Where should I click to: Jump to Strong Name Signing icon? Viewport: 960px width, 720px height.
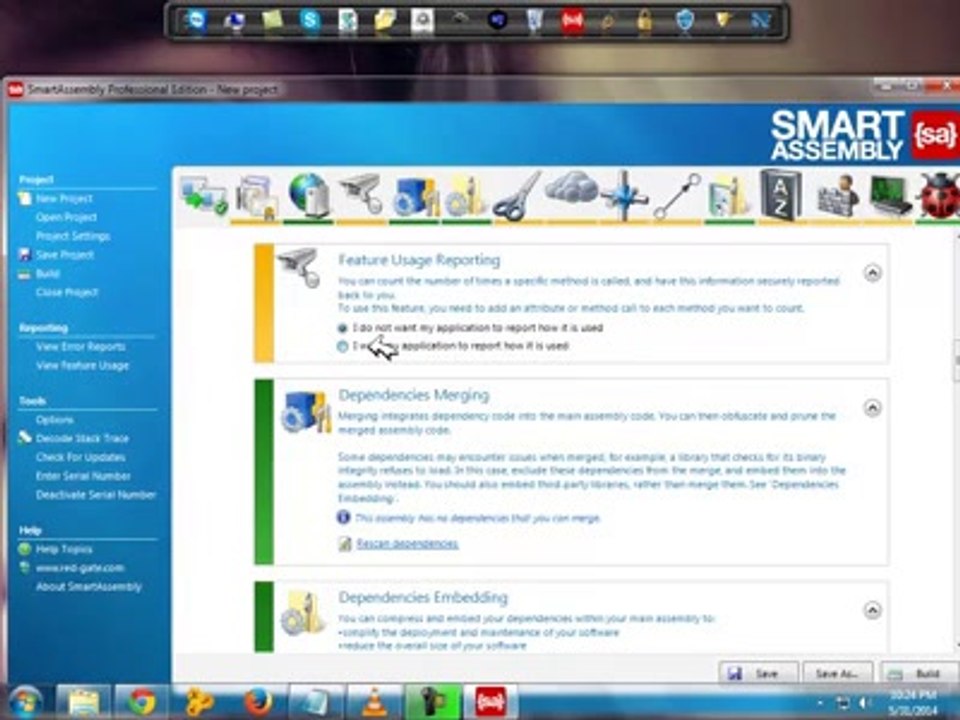[257, 197]
